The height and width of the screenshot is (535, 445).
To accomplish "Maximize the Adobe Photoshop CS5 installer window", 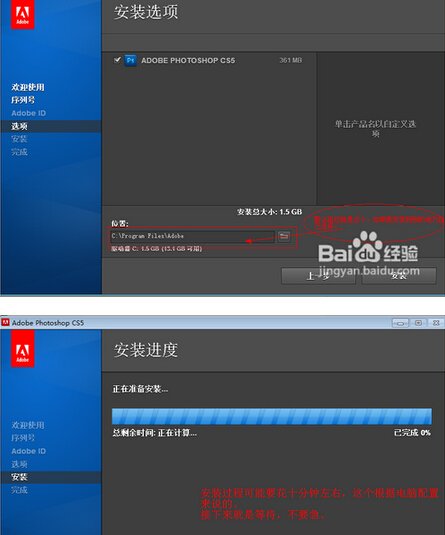I will pos(418,323).
